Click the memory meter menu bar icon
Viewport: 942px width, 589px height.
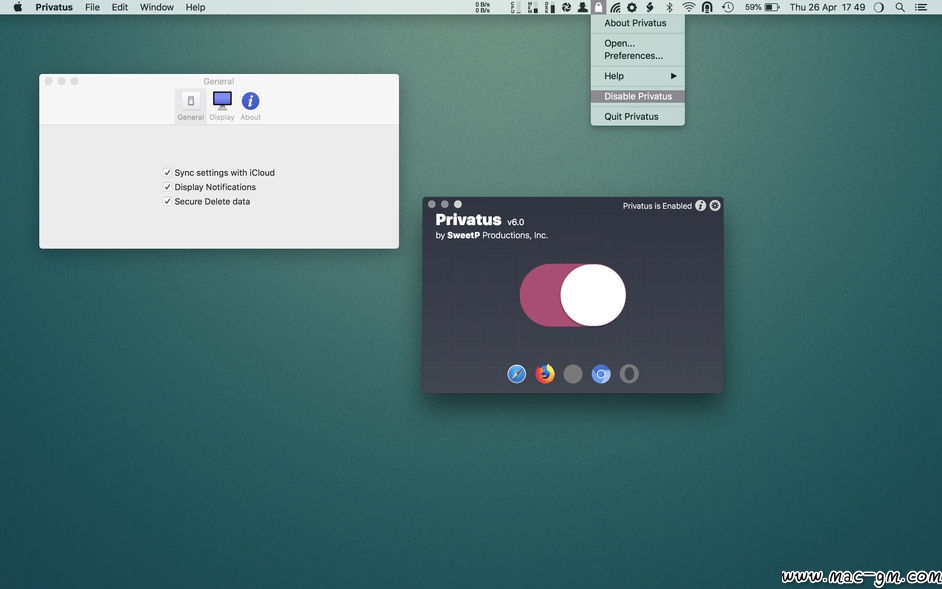tap(532, 7)
